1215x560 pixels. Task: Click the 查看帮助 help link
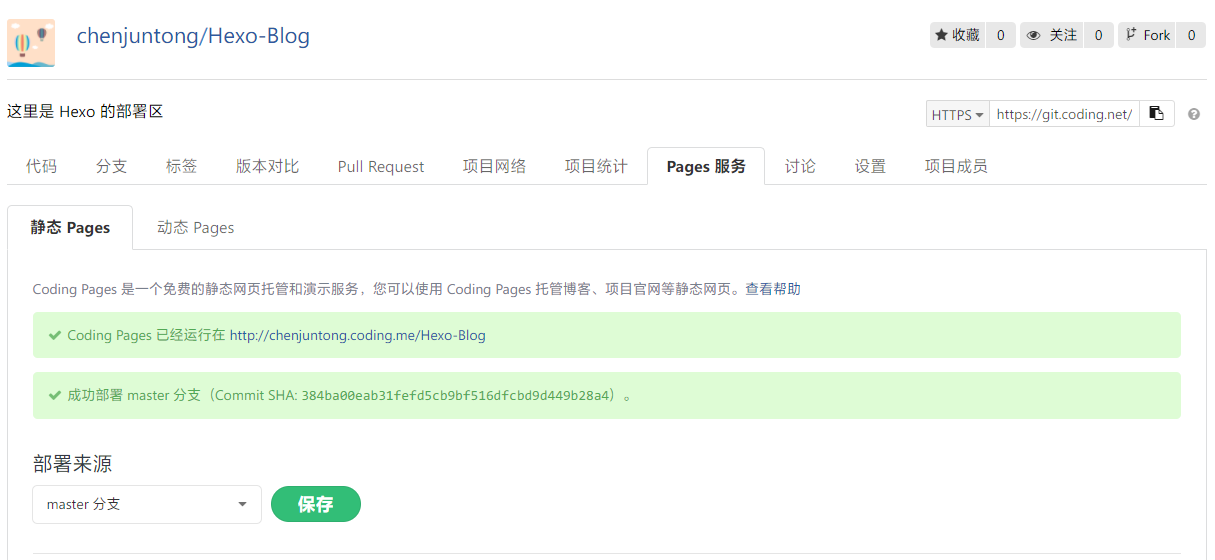click(773, 289)
